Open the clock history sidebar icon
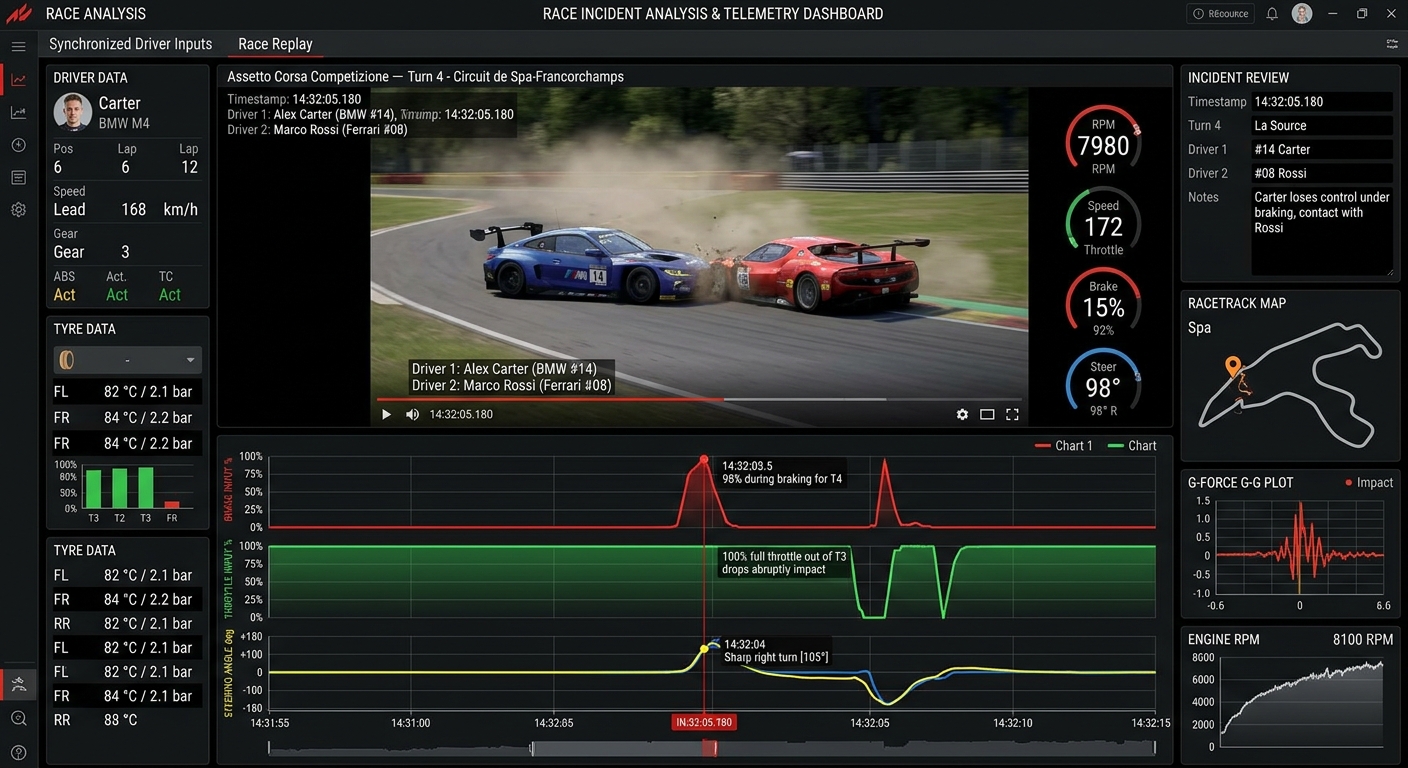The height and width of the screenshot is (768, 1408). pos(18,145)
